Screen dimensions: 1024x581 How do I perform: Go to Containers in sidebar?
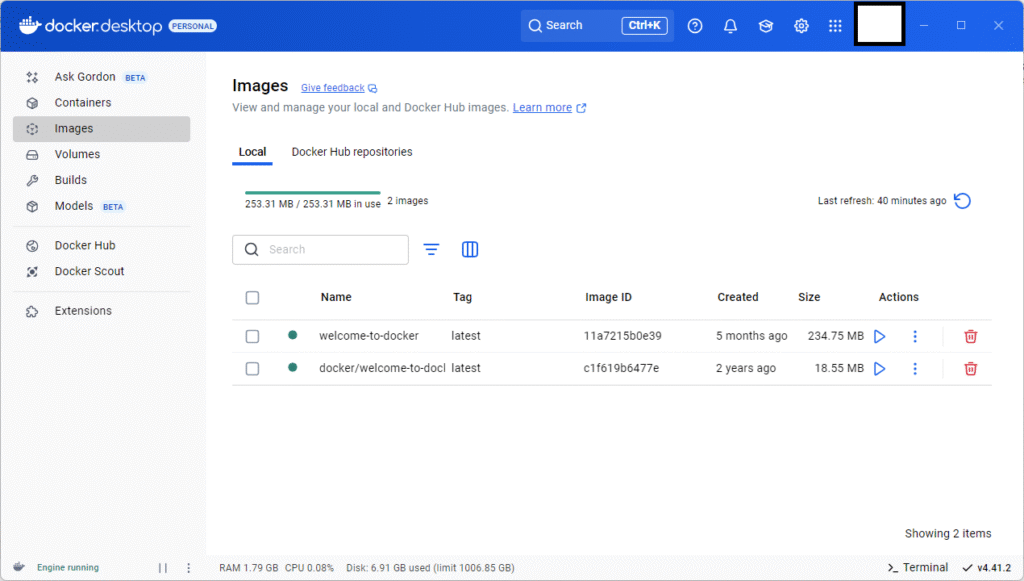tap(102, 103)
